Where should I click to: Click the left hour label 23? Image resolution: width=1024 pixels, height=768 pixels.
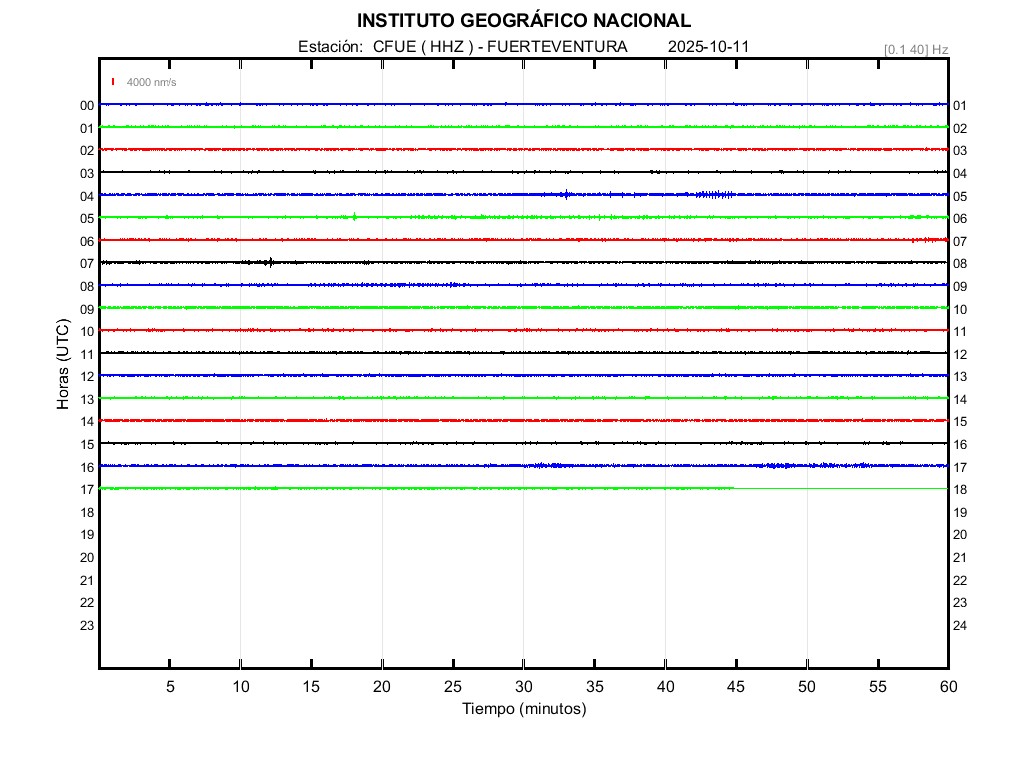coord(87,626)
